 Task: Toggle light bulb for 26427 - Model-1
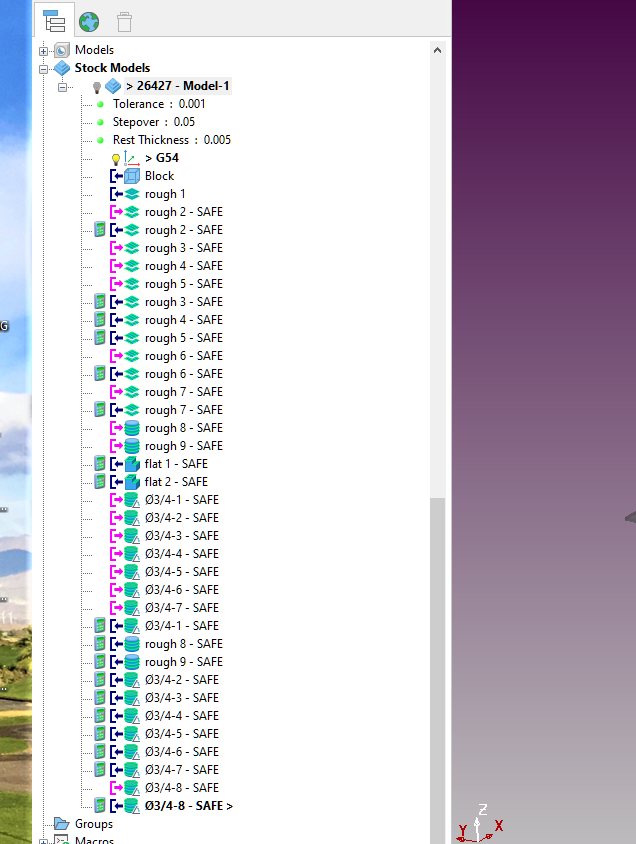pos(97,87)
